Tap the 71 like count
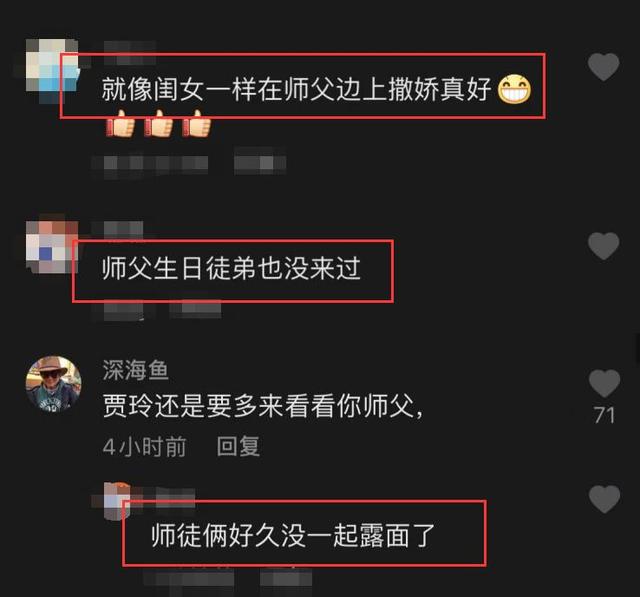This screenshot has height=597, width=640. (604, 415)
